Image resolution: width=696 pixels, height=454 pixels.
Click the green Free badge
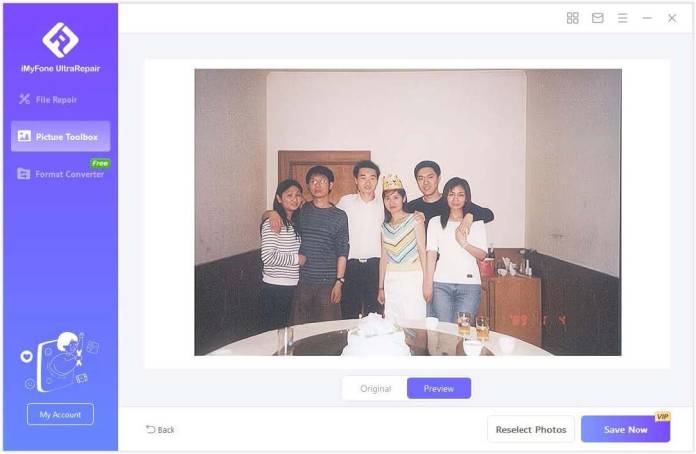(x=100, y=163)
